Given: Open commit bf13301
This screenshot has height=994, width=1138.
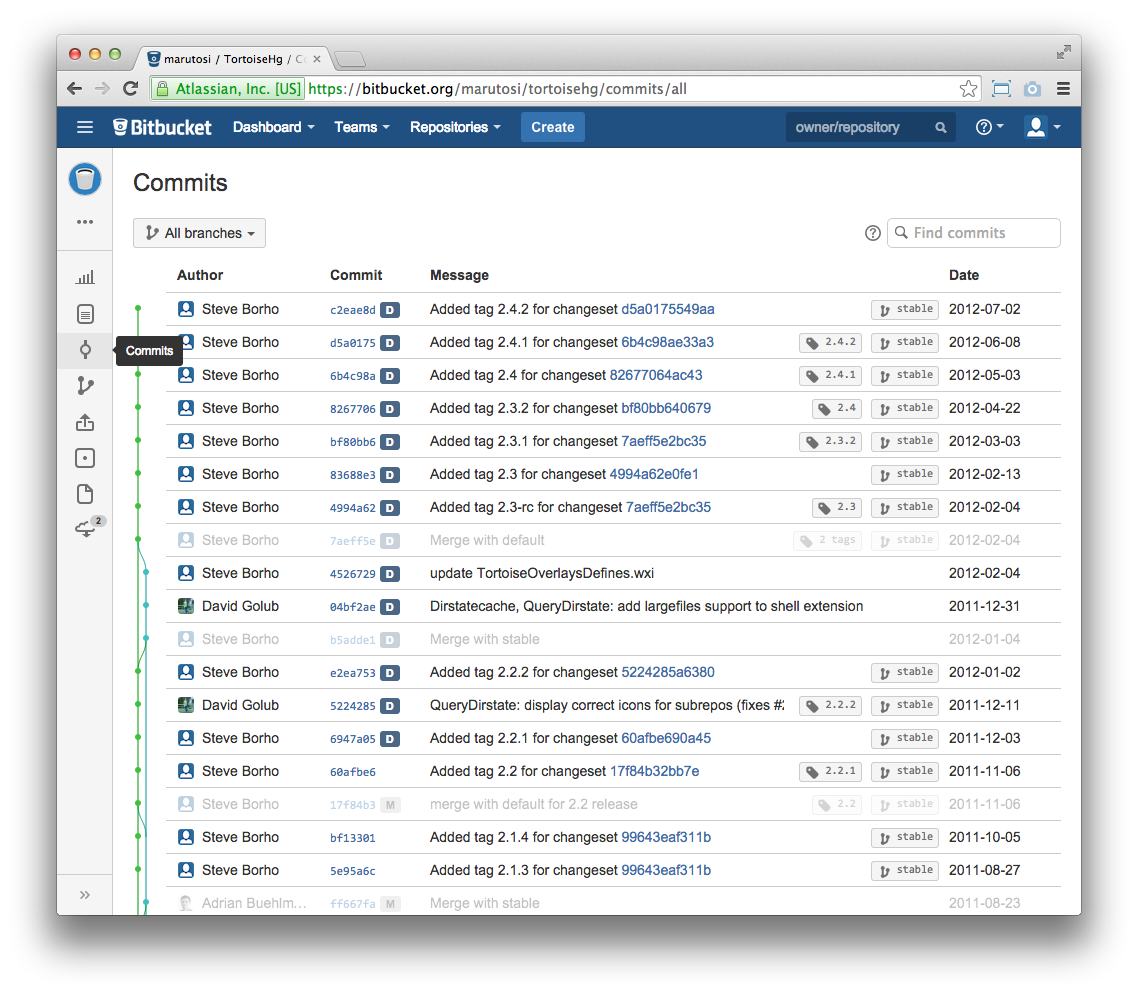Looking at the screenshot, I should [x=353, y=838].
